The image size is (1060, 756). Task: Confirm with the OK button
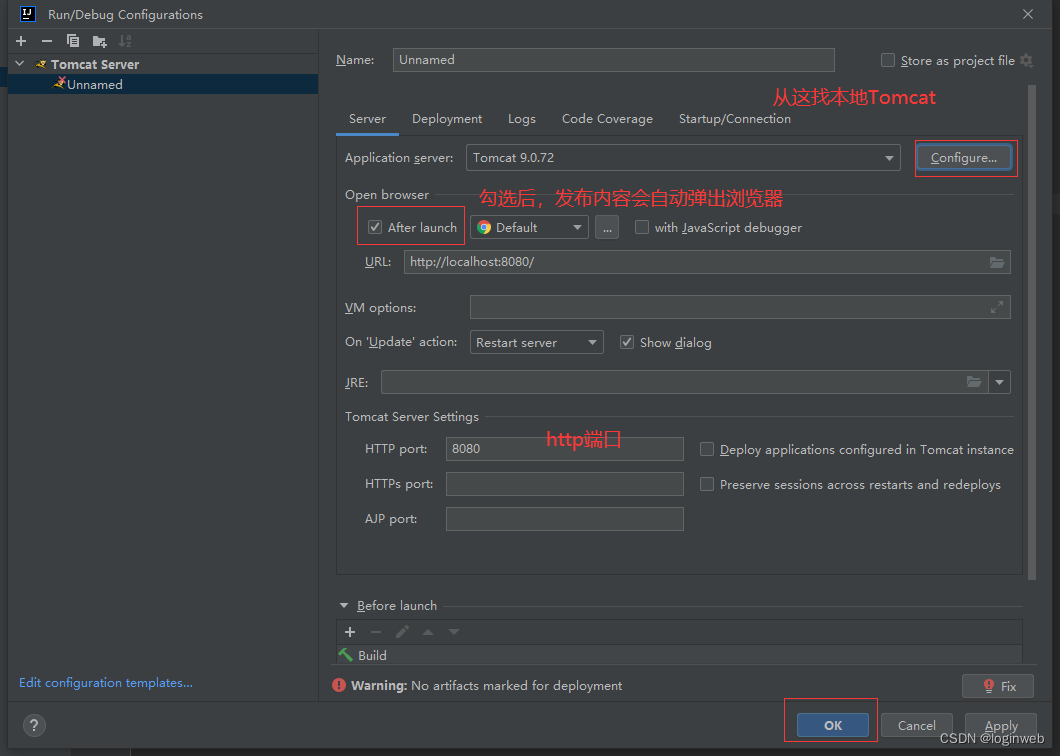[833, 725]
